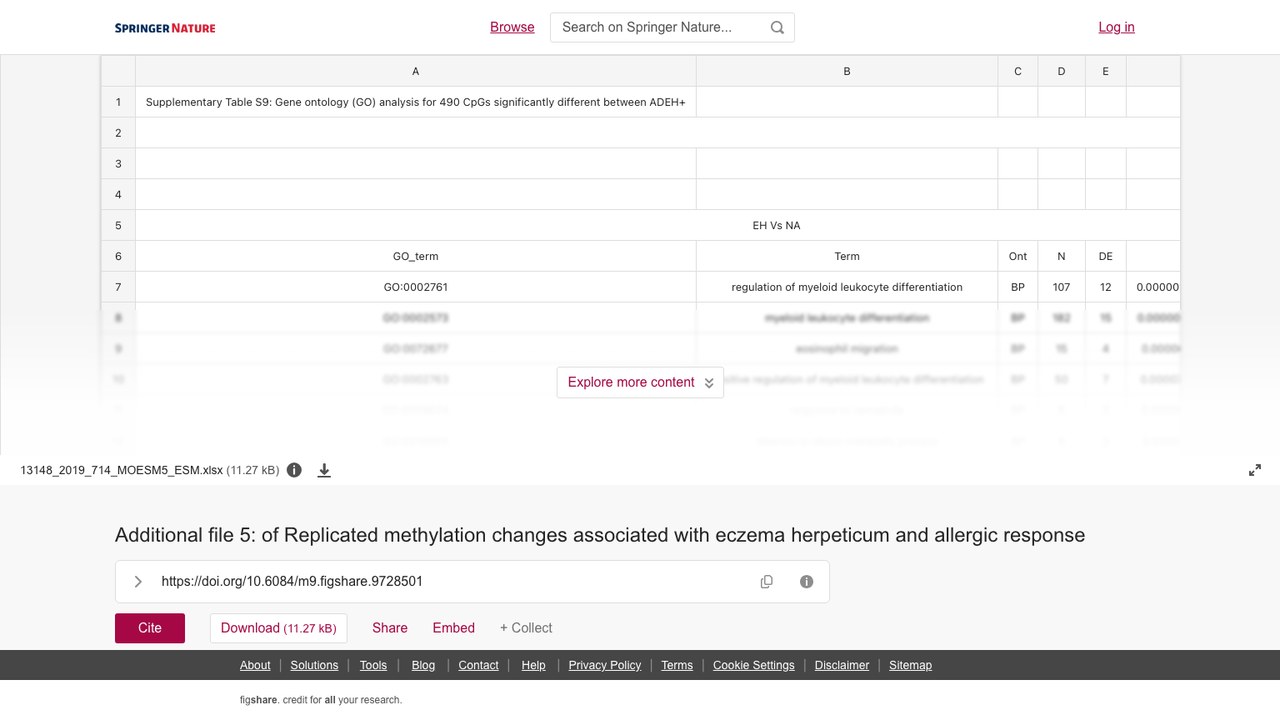
Task: Select cell GO:0002761
Action: coord(416,287)
